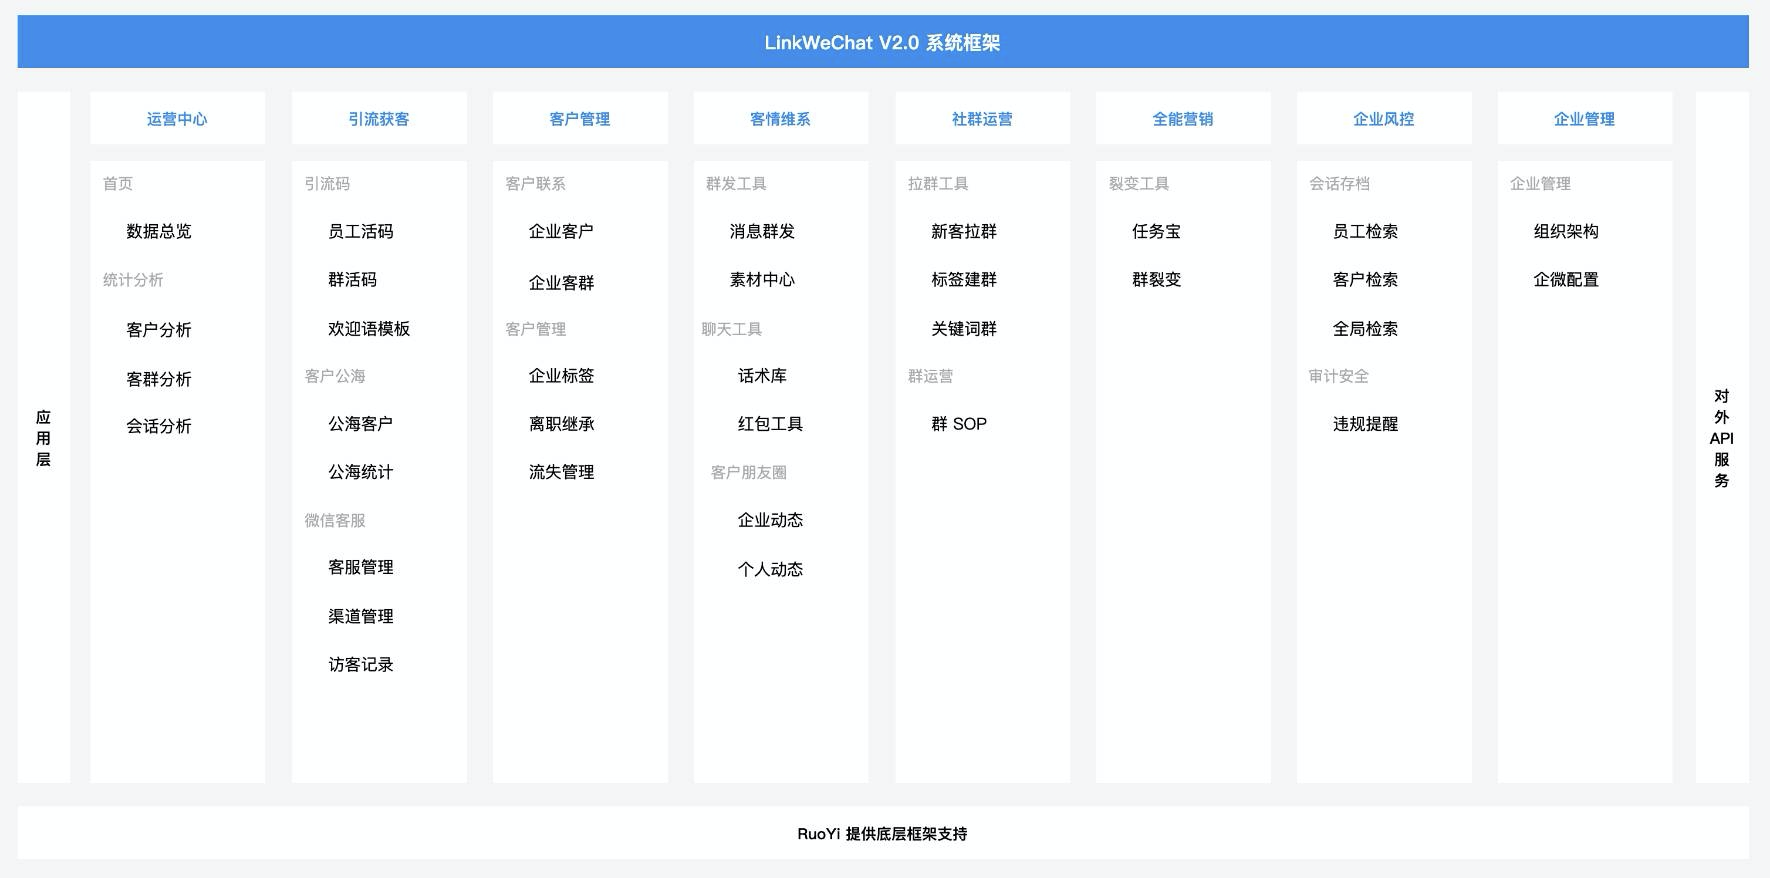
Task: Click the RuoYi 提供底层框架支持 bar
Action: point(883,833)
